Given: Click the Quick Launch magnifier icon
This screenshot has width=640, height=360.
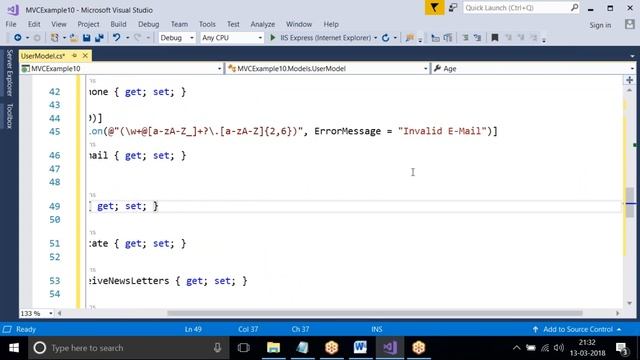Looking at the screenshot, I should [574, 7].
